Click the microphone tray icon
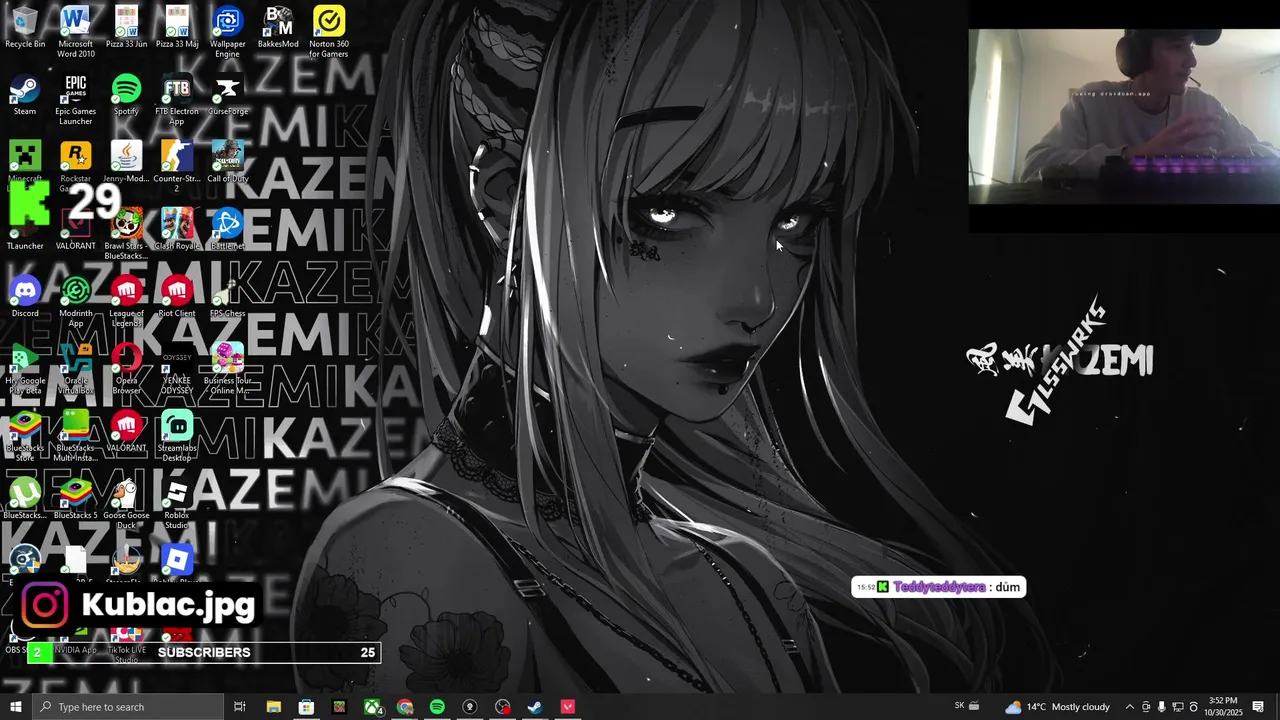This screenshot has width=1280, height=720. (1162, 707)
